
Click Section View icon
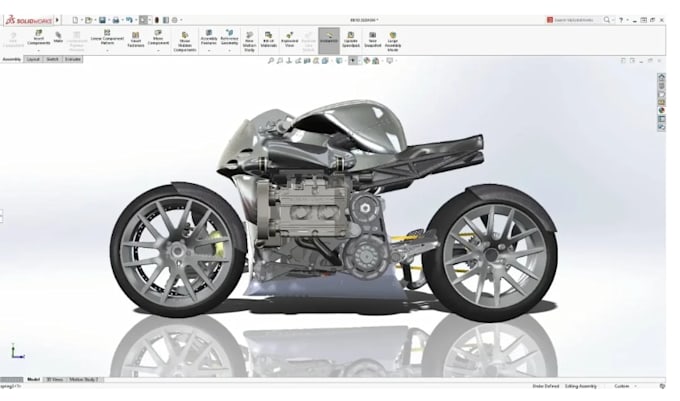307,61
